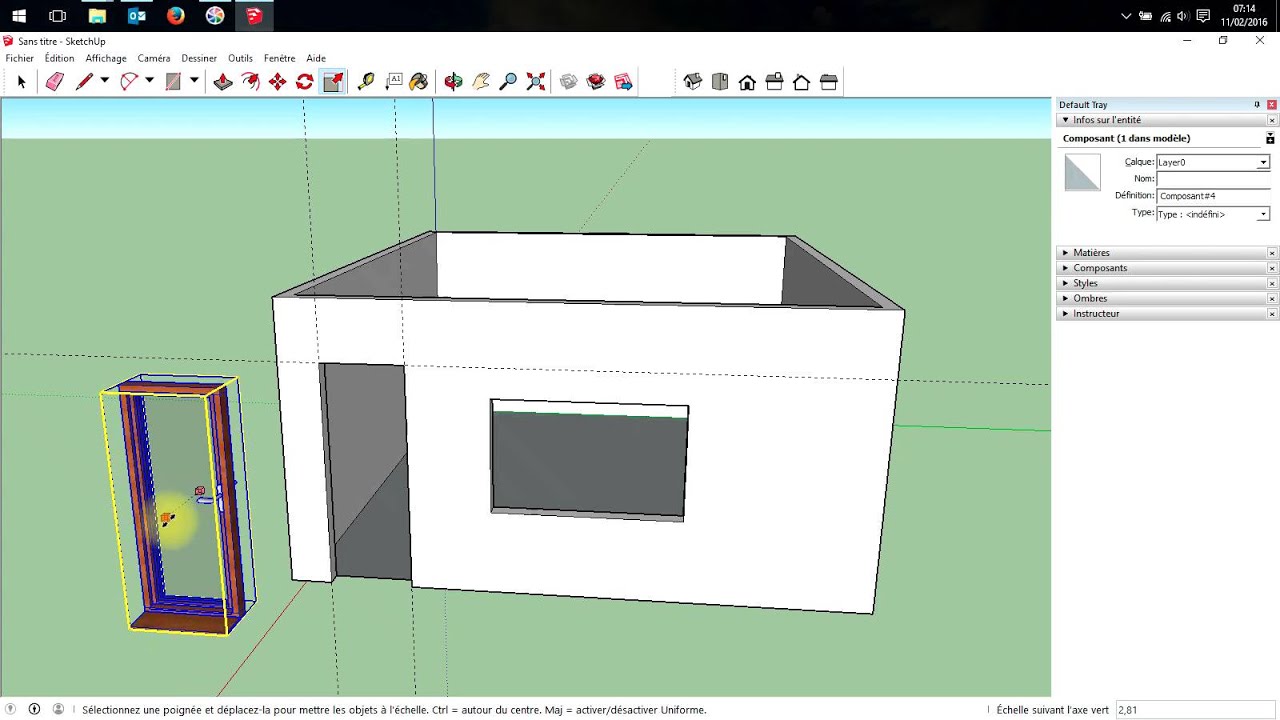Open File Explorer from taskbar
The width and height of the screenshot is (1280, 720).
97,16
